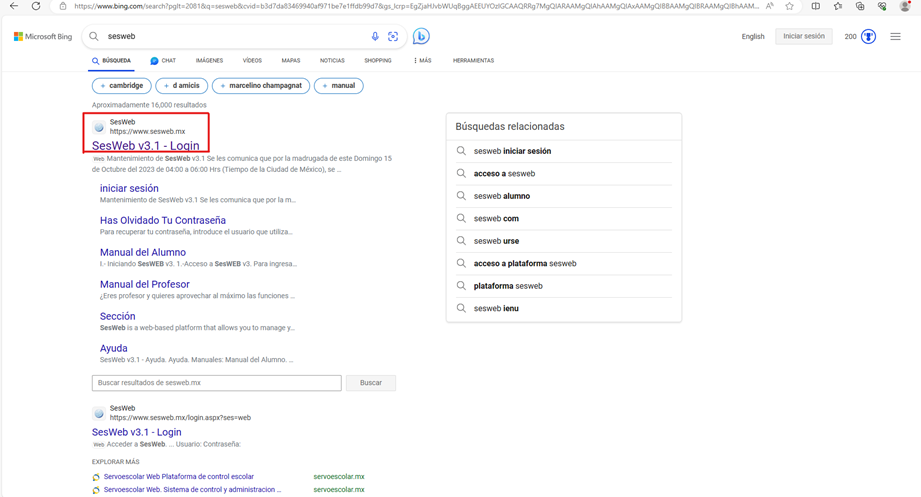The height and width of the screenshot is (497, 921).
Task: Open 'Servoescolar Web. Sistema de control' link
Action: (192, 489)
